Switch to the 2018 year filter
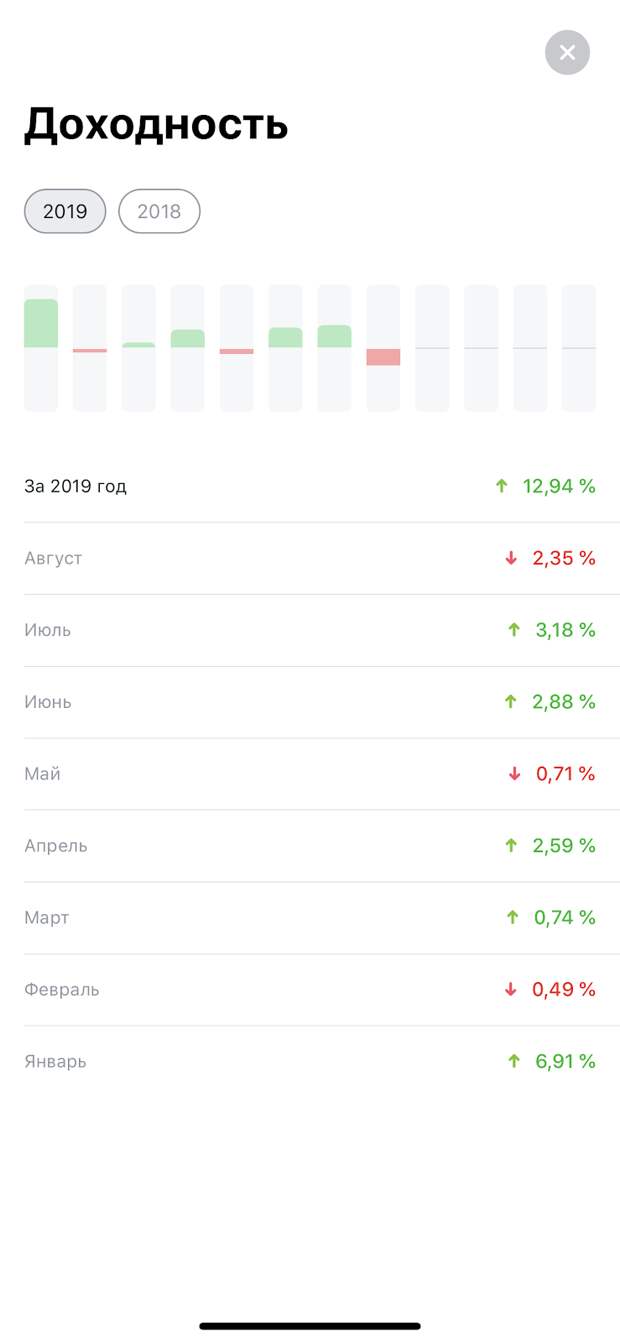This screenshot has width=620, height=1342. pos(159,211)
